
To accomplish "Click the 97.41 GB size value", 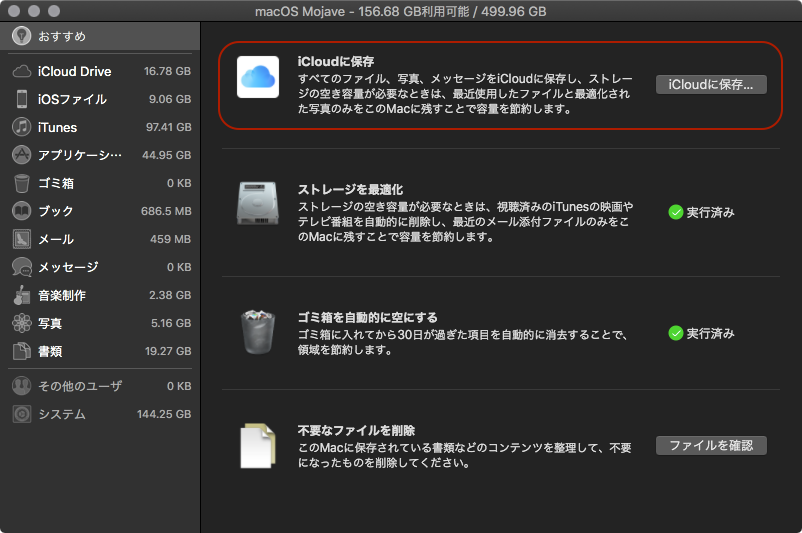I will point(168,127).
